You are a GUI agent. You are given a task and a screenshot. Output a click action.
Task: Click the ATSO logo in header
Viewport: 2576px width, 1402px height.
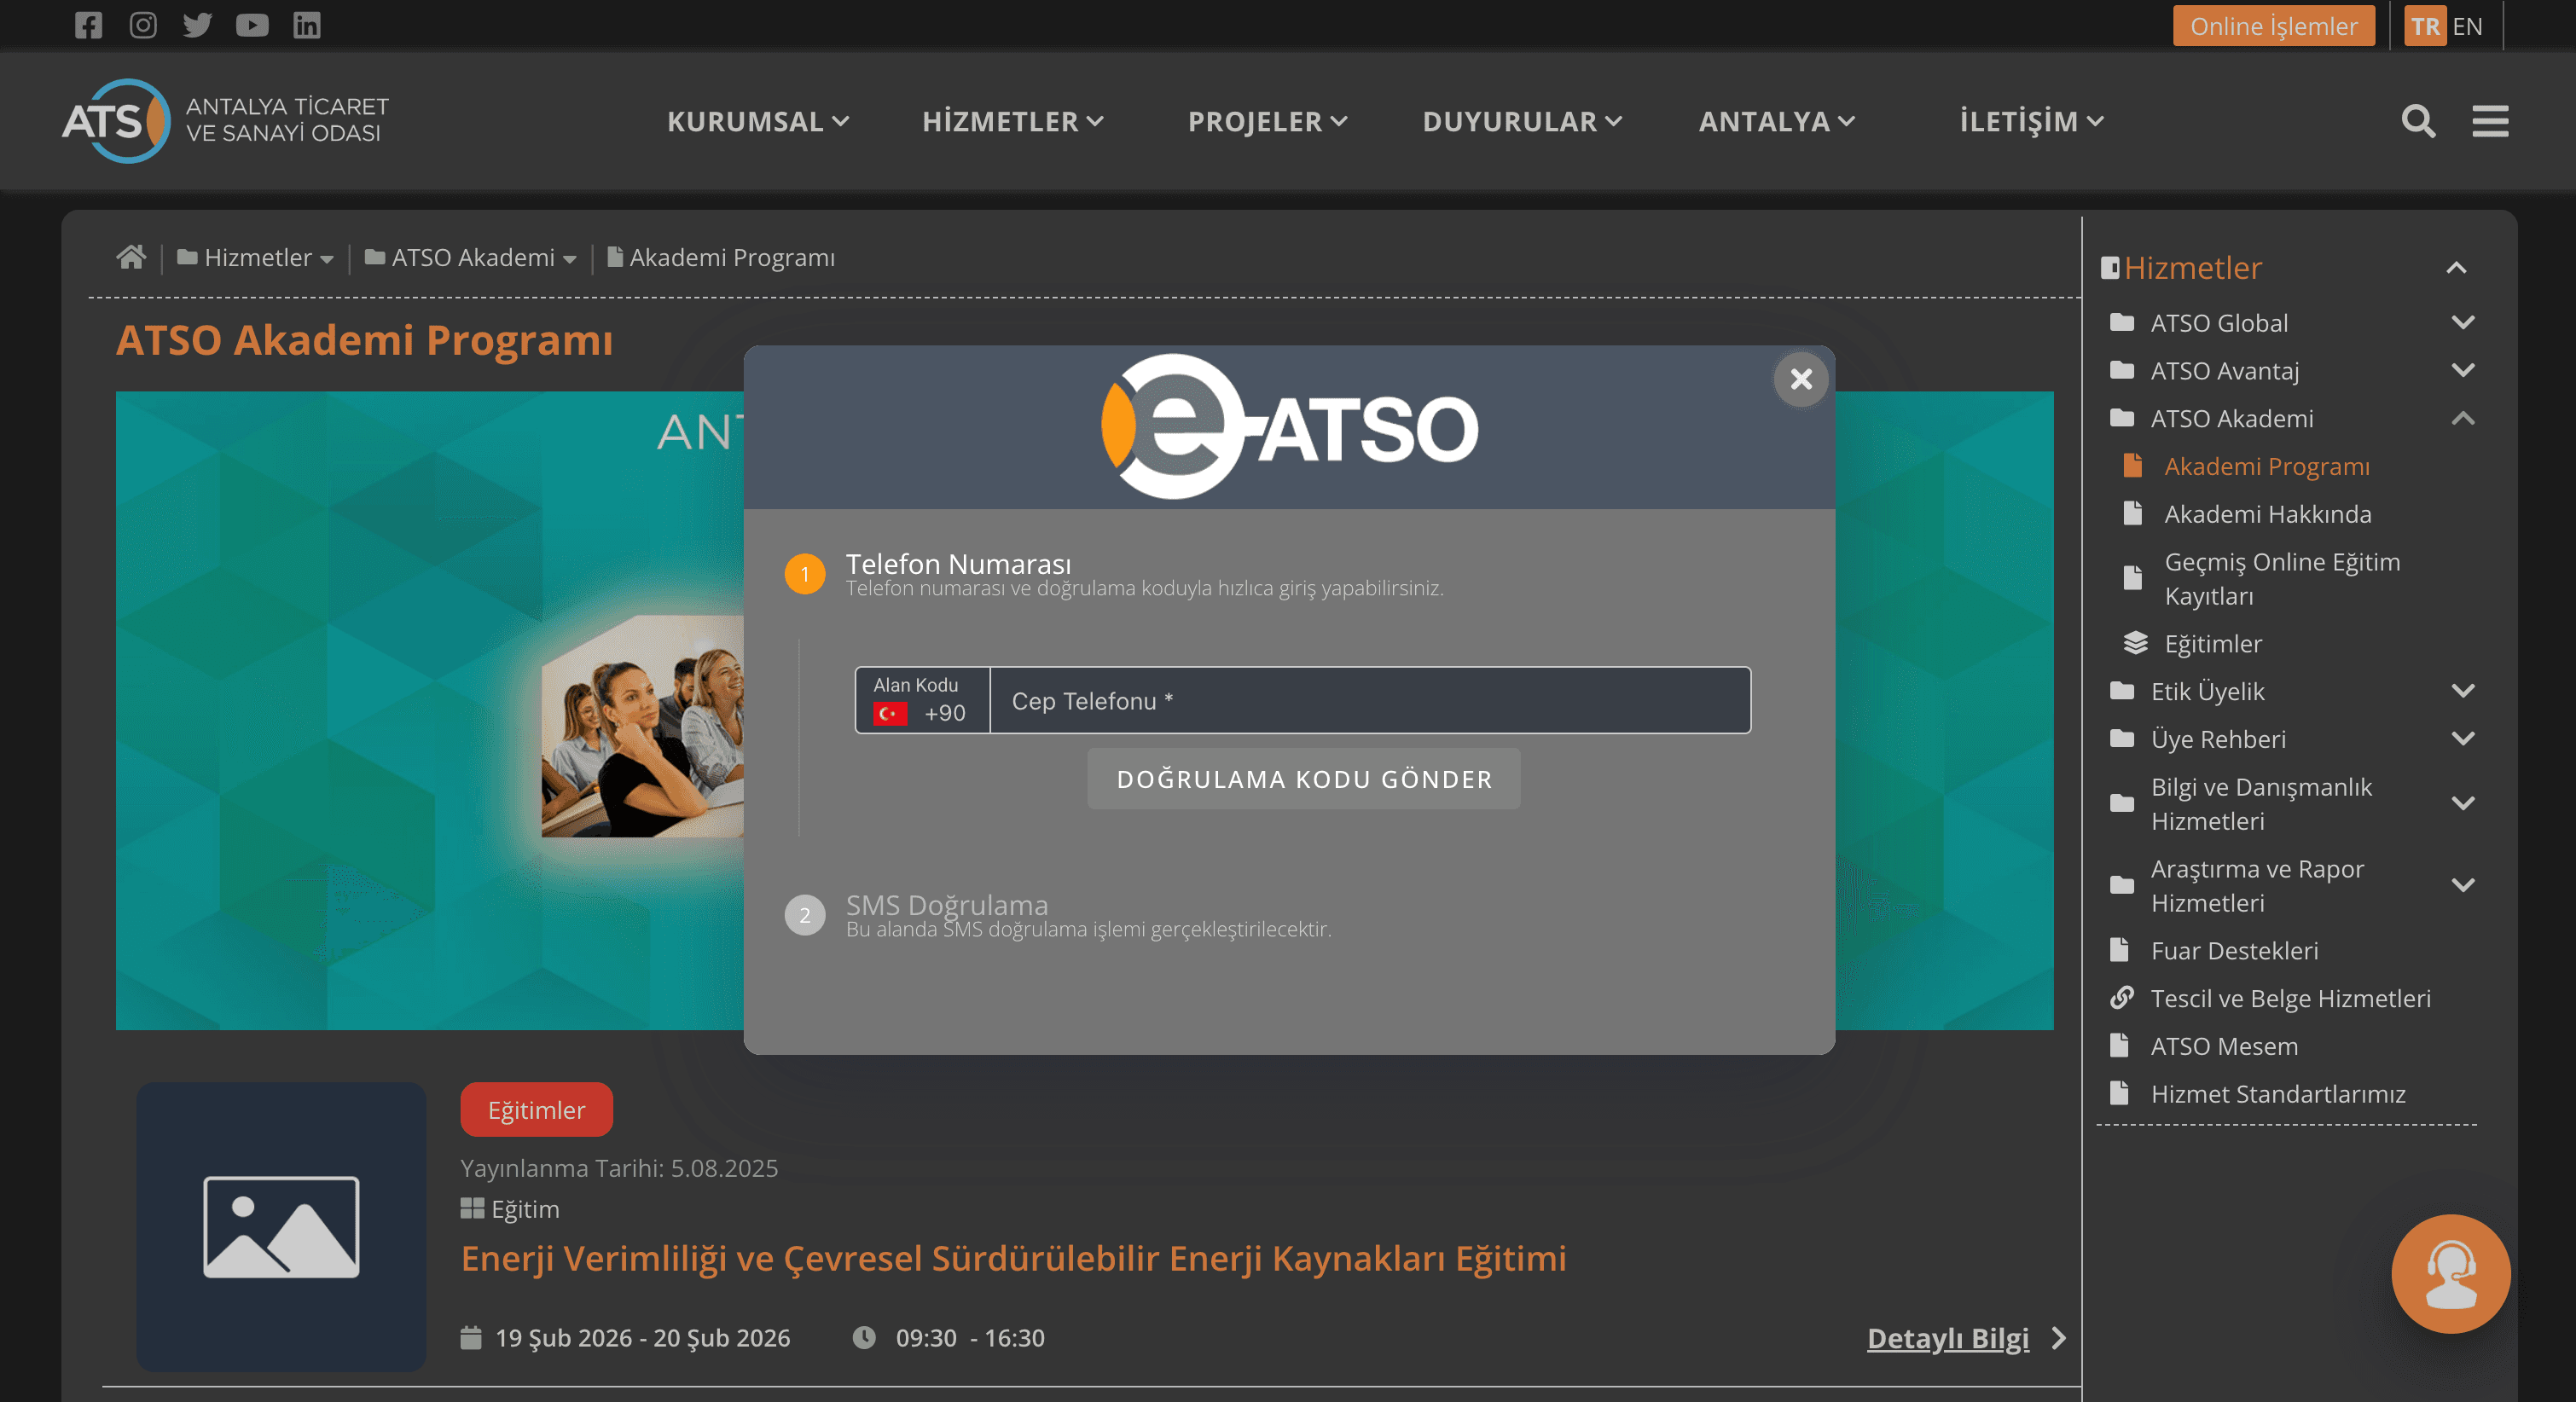(225, 120)
